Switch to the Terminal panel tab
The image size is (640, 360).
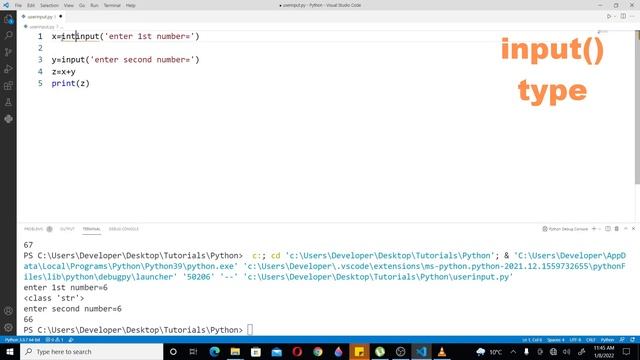point(91,229)
